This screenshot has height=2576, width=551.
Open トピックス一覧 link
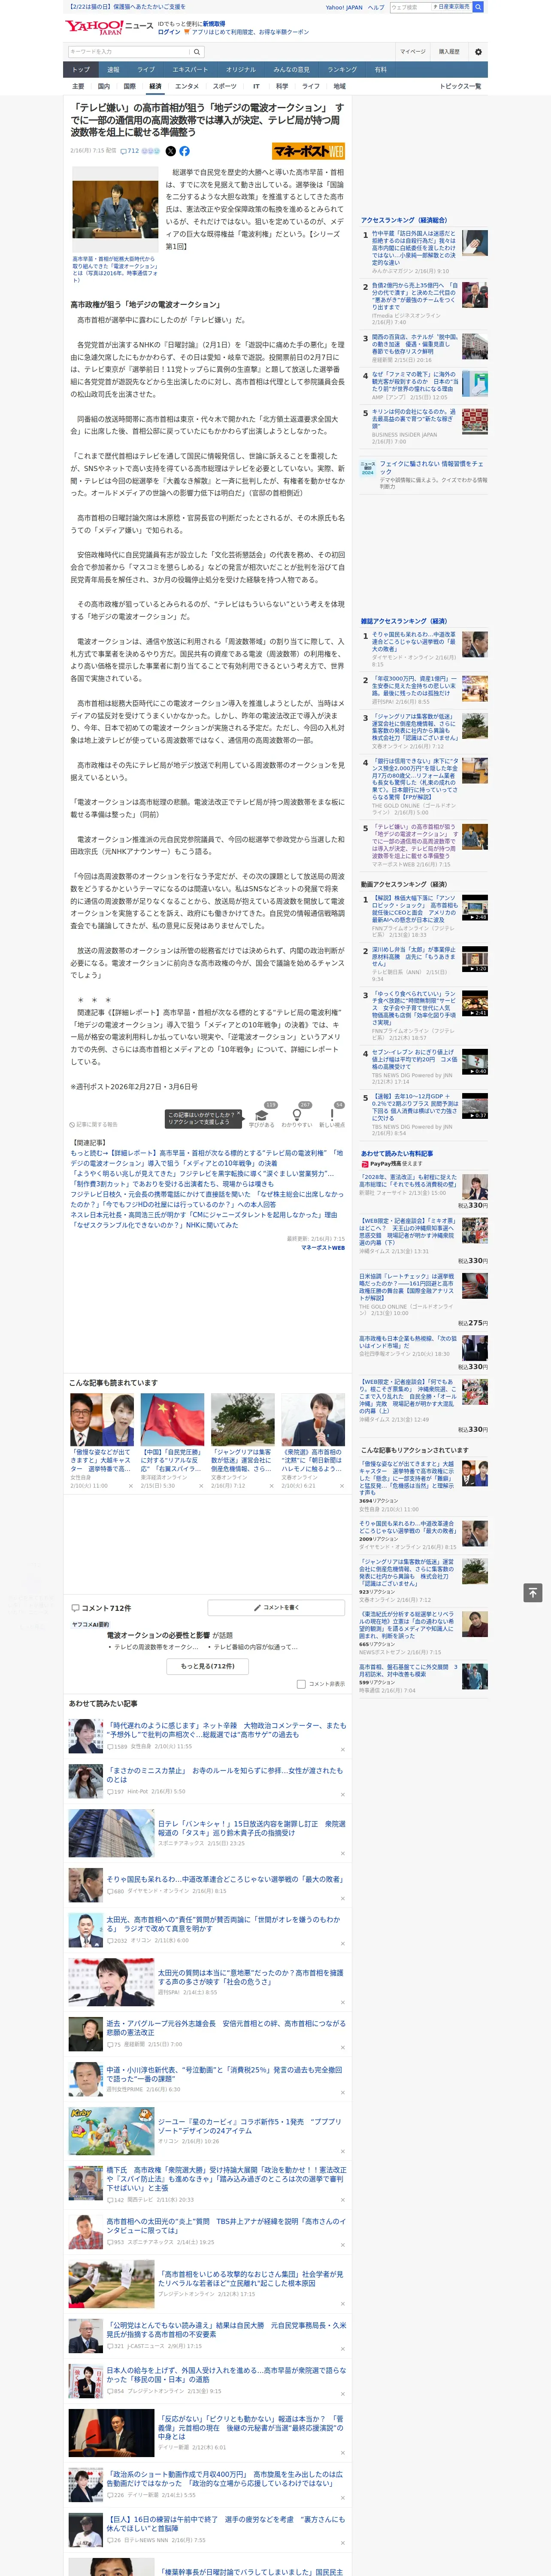460,86
